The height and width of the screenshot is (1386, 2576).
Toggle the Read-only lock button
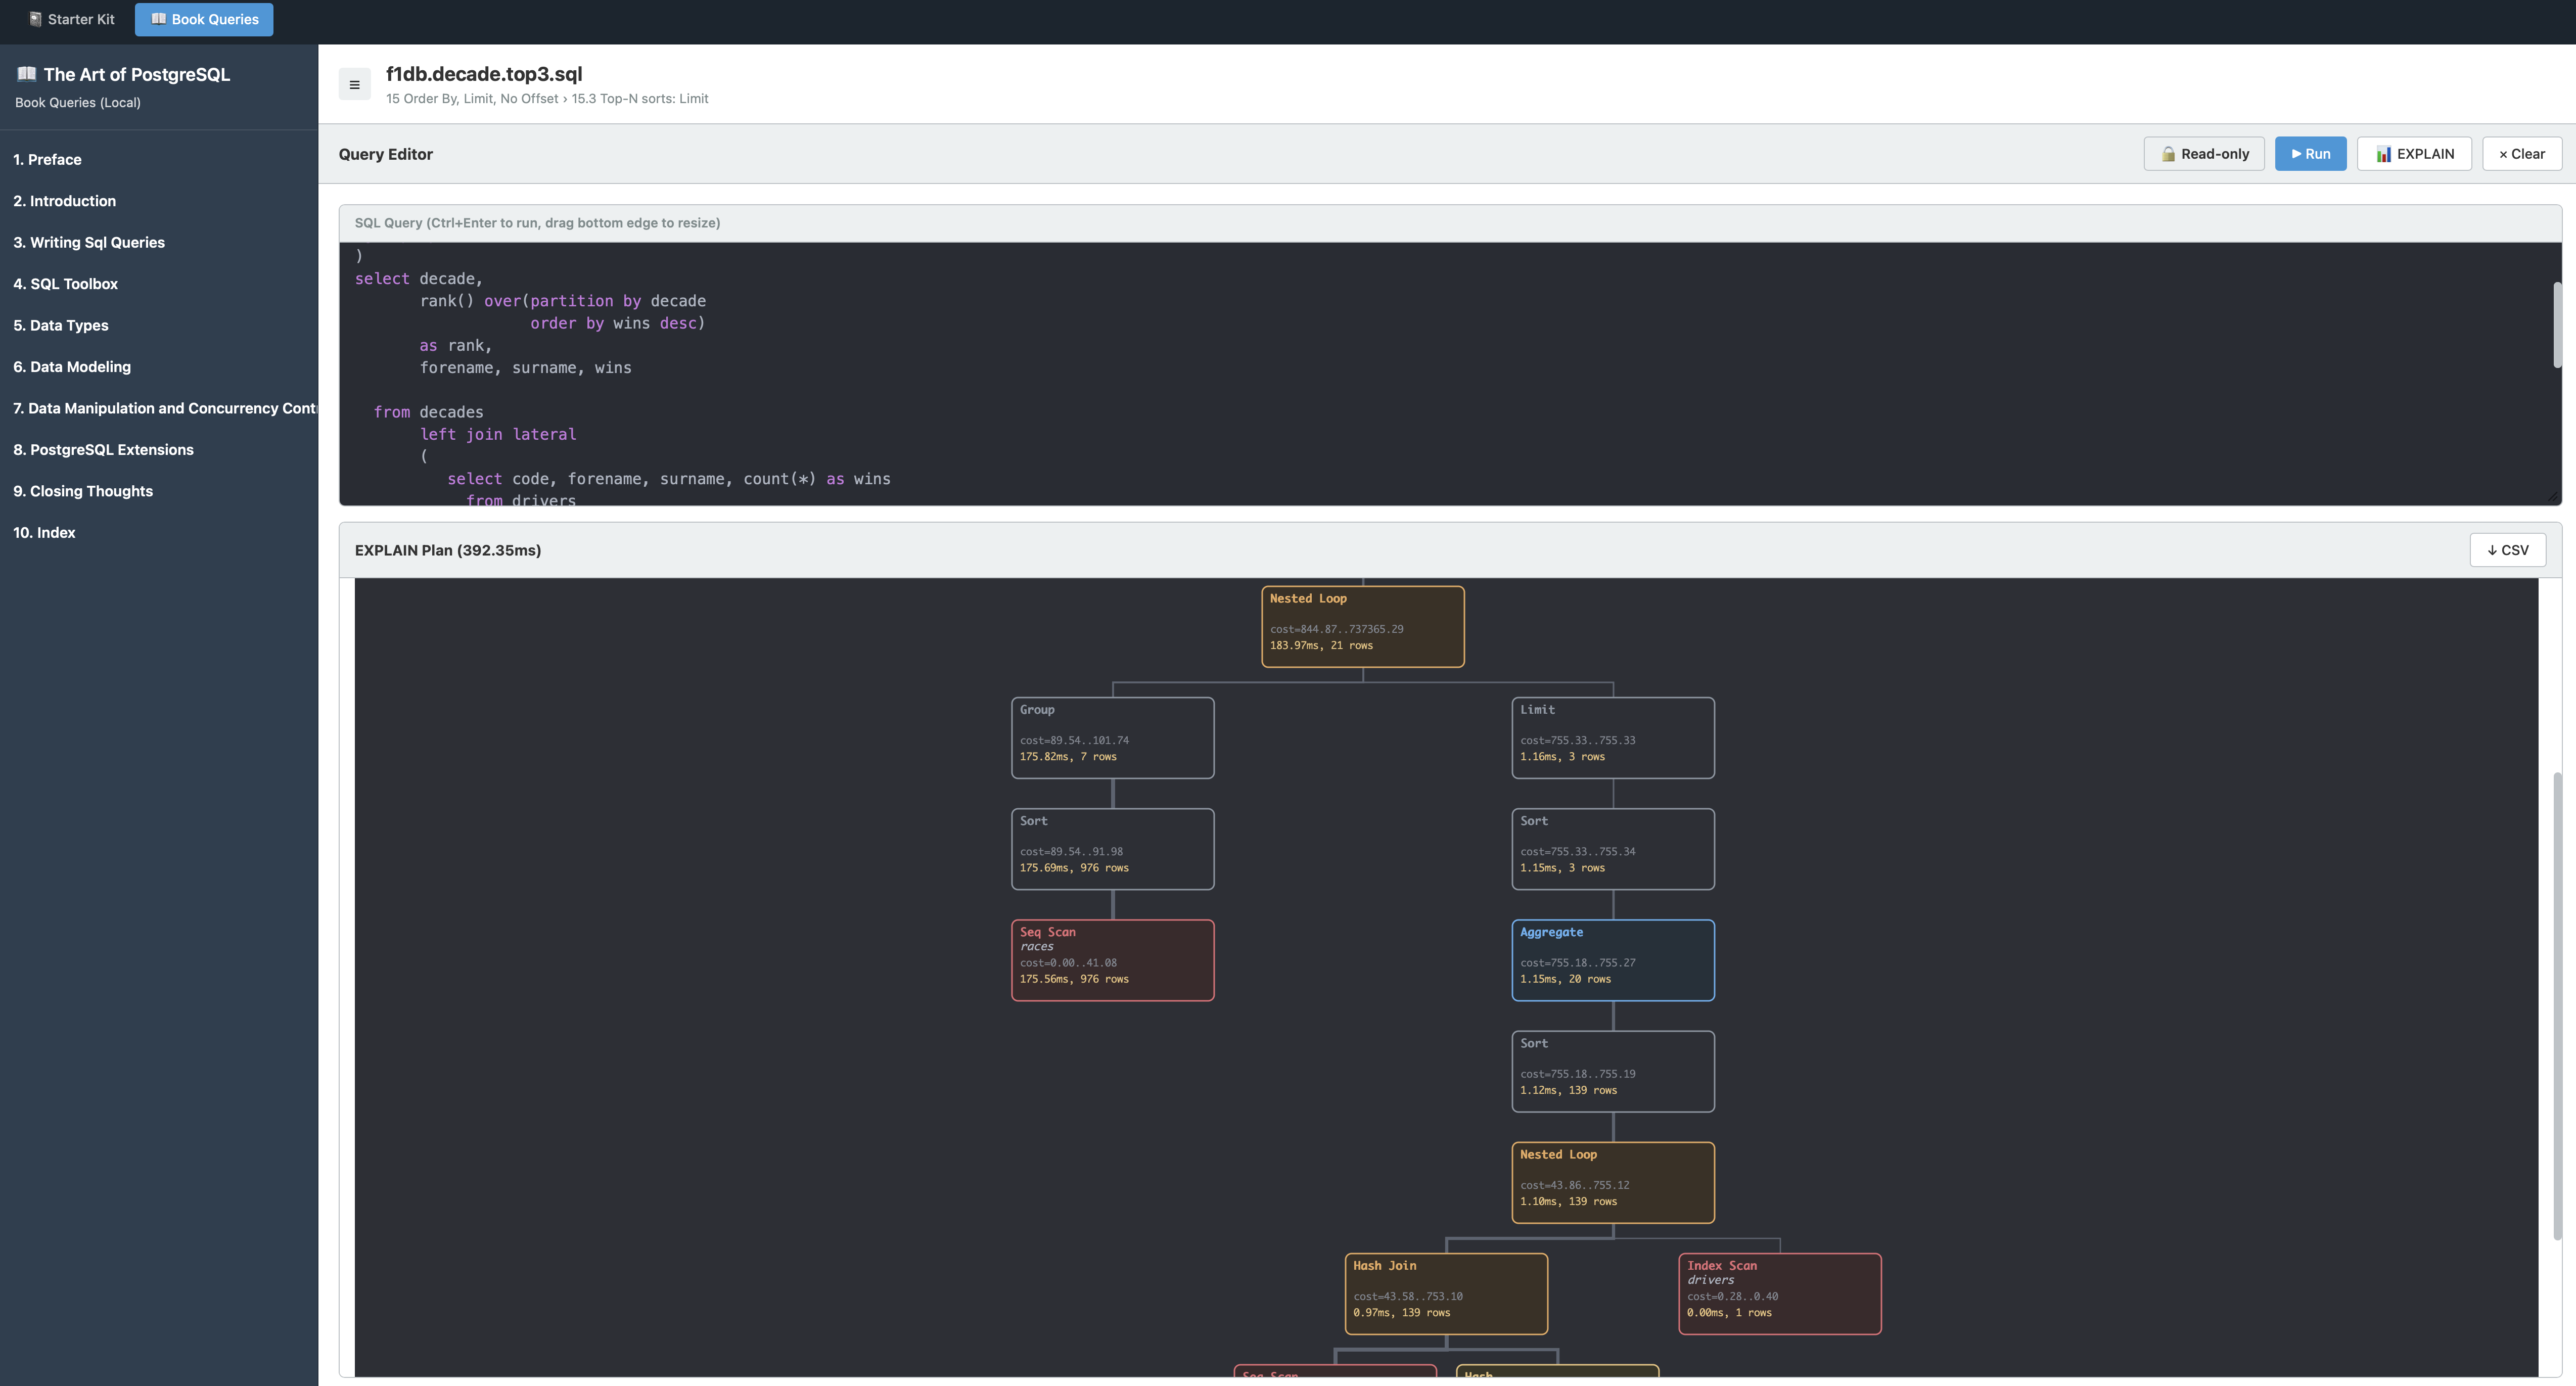coord(2204,154)
